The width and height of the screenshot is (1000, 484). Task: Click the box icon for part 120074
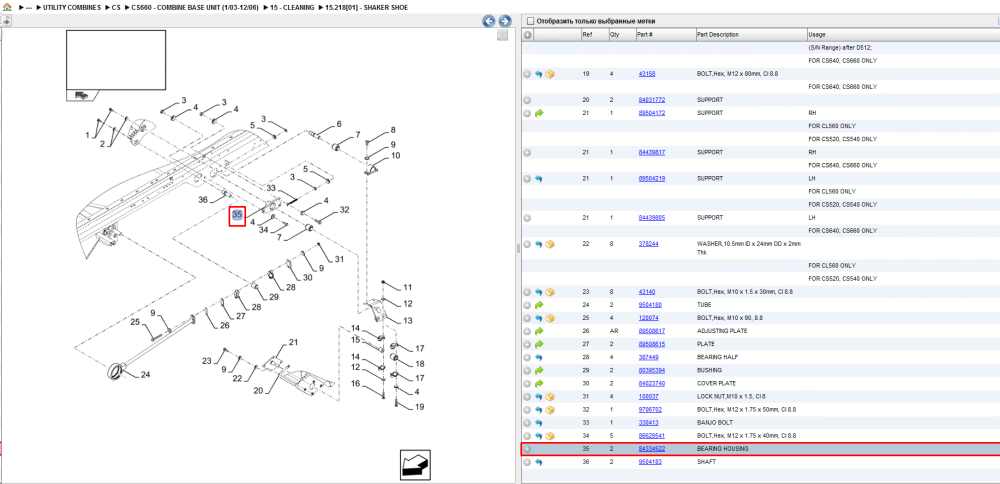pyautogui.click(x=550, y=318)
